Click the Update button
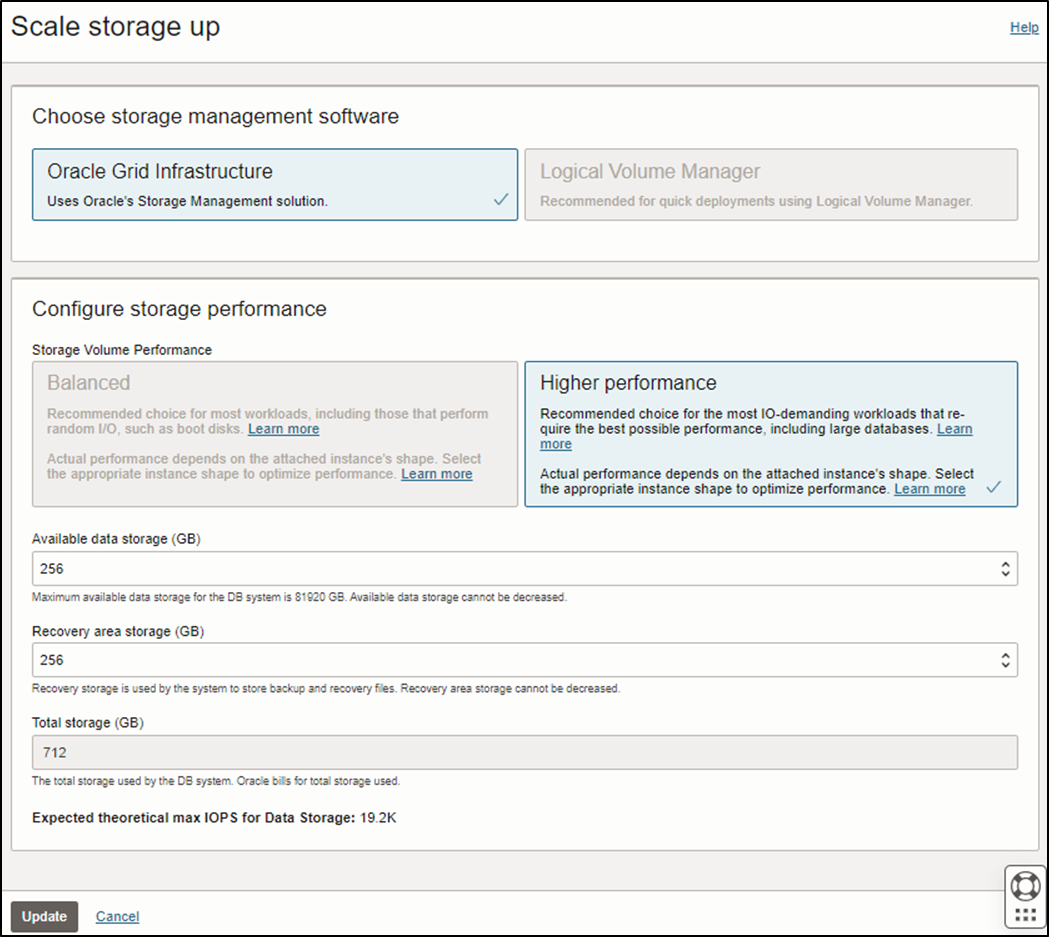Image resolution: width=1049 pixels, height=937 pixels. 44,916
